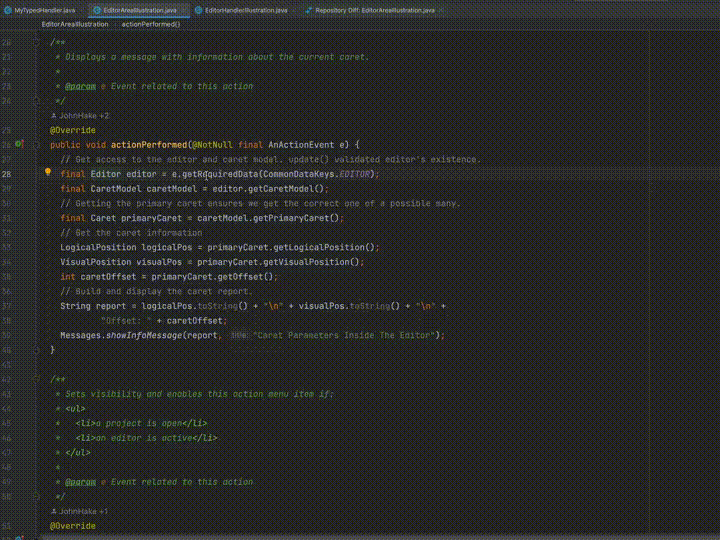Image resolution: width=720 pixels, height=540 pixels.
Task: Click getLogicalPosition() call
Action: (x=324, y=248)
